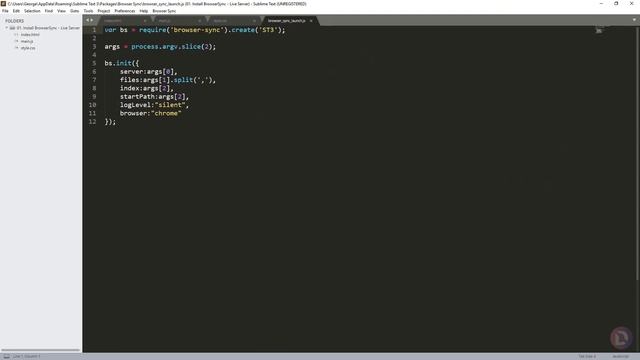Open style.css from the sidebar
This screenshot has height=360, width=640.
pos(28,48)
